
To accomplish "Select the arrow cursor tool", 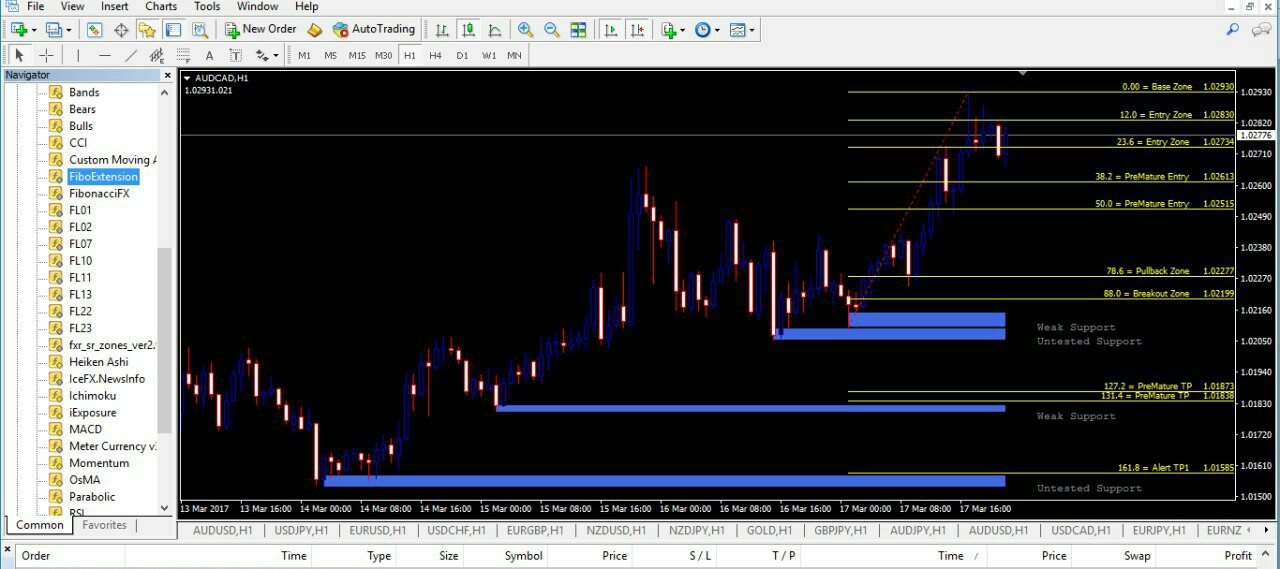I will [x=19, y=55].
